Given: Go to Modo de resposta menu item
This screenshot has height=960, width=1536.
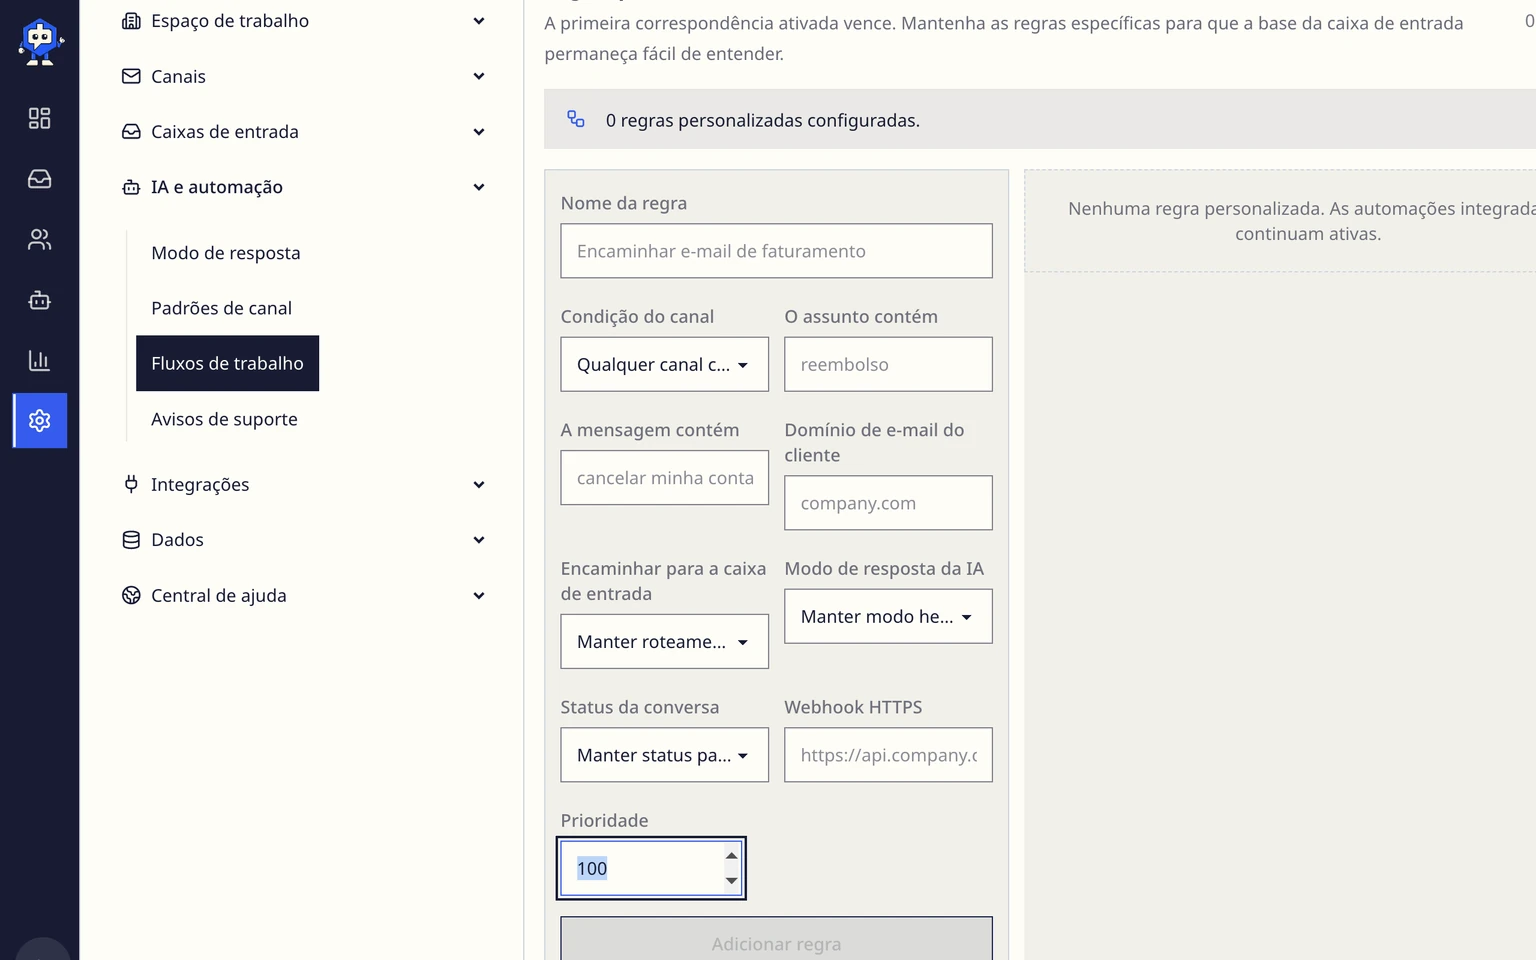Looking at the screenshot, I should pyautogui.click(x=226, y=253).
